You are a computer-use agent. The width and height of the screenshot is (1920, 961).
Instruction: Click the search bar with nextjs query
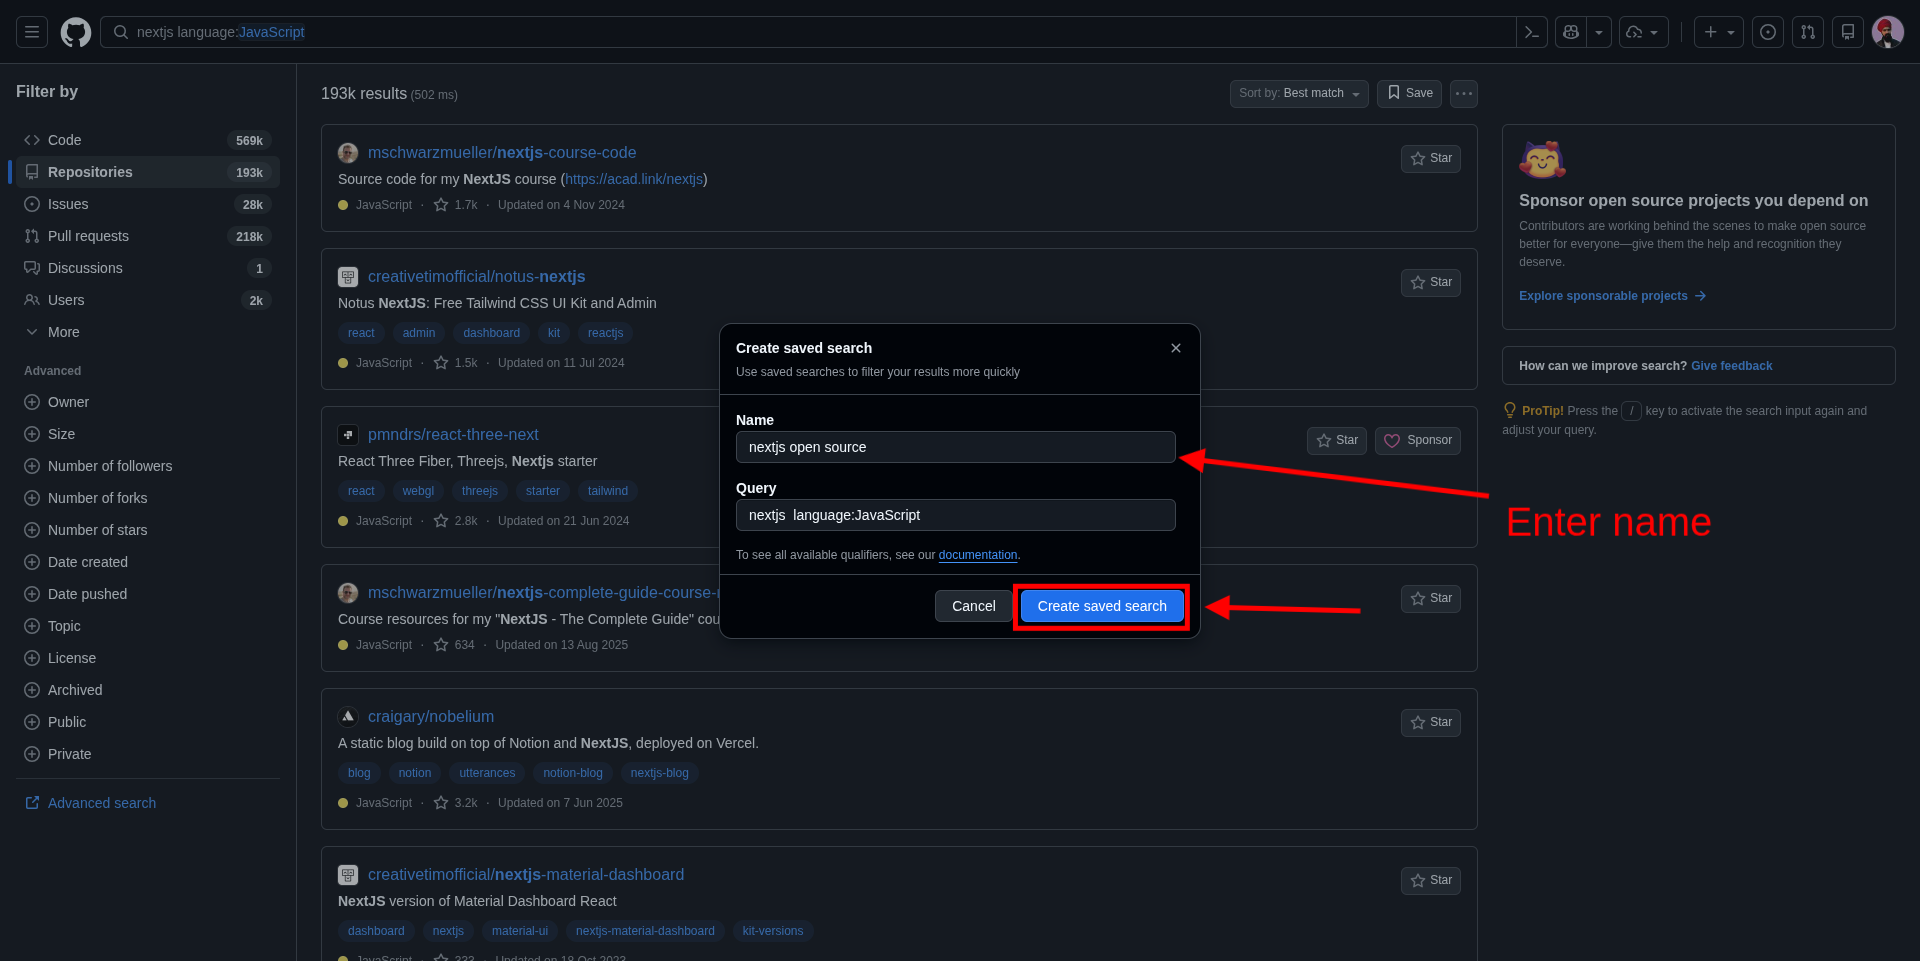[808, 32]
